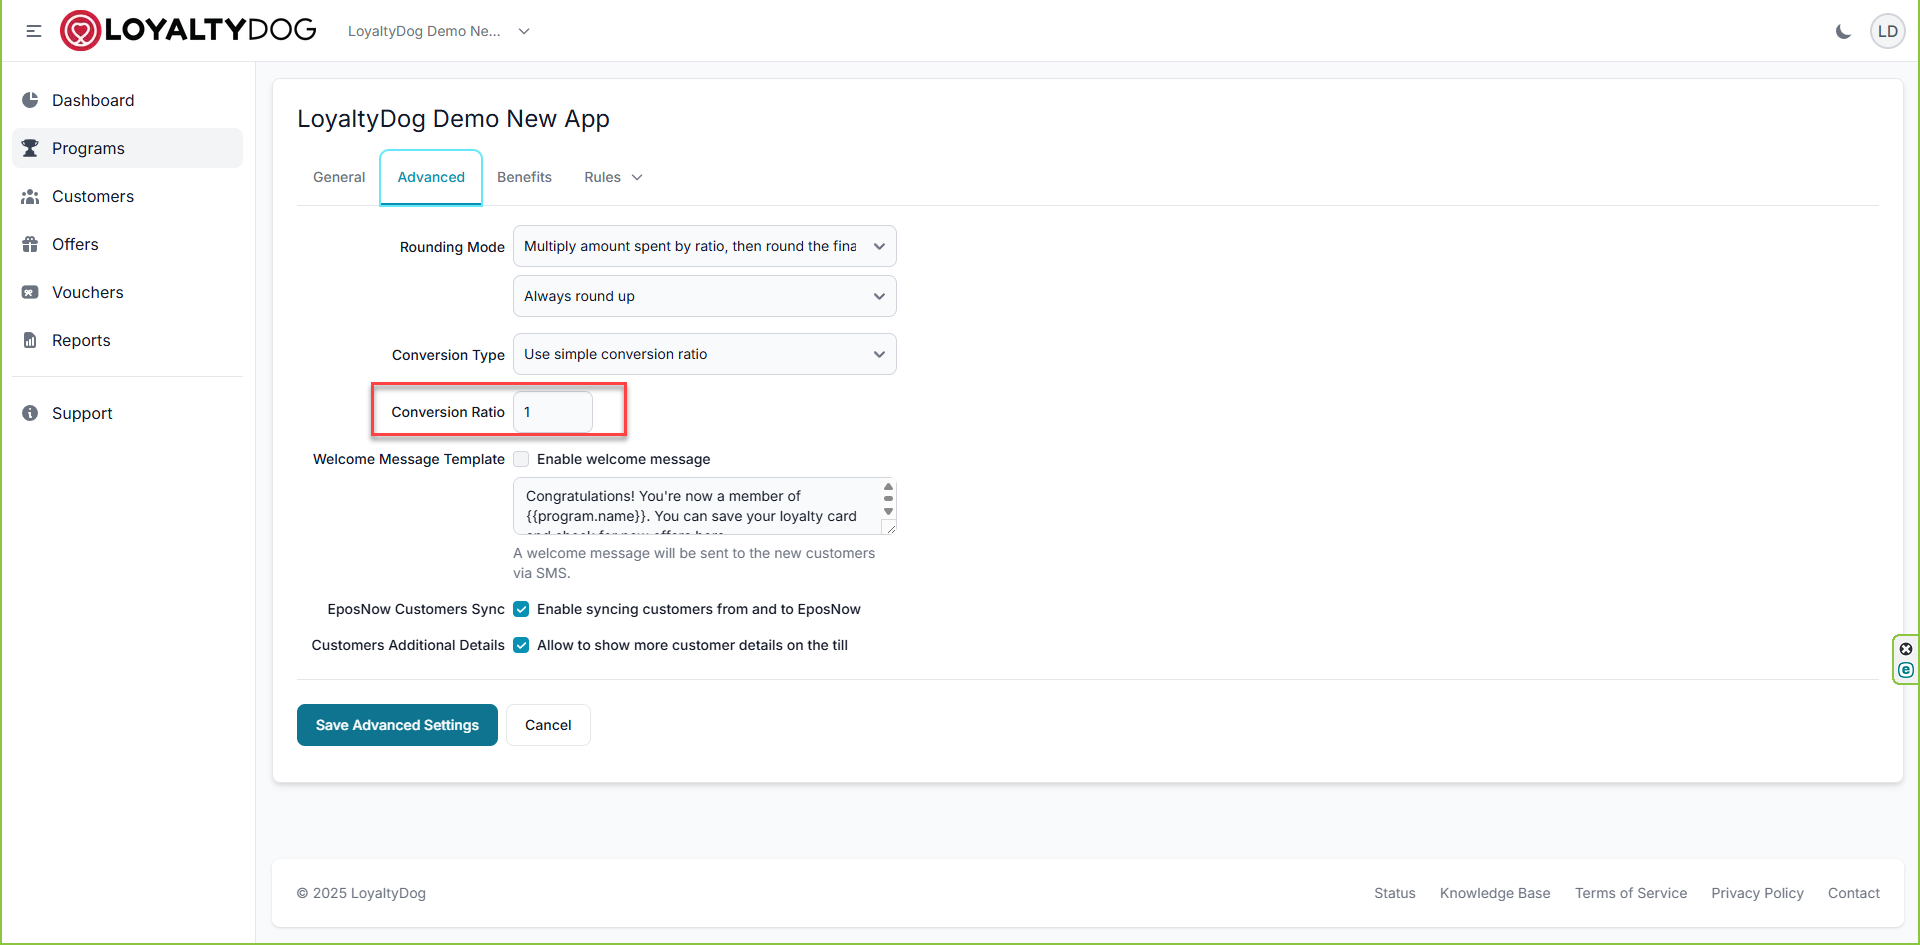The image size is (1920, 945).
Task: Click the Programs trophy icon
Action: [x=30, y=148]
